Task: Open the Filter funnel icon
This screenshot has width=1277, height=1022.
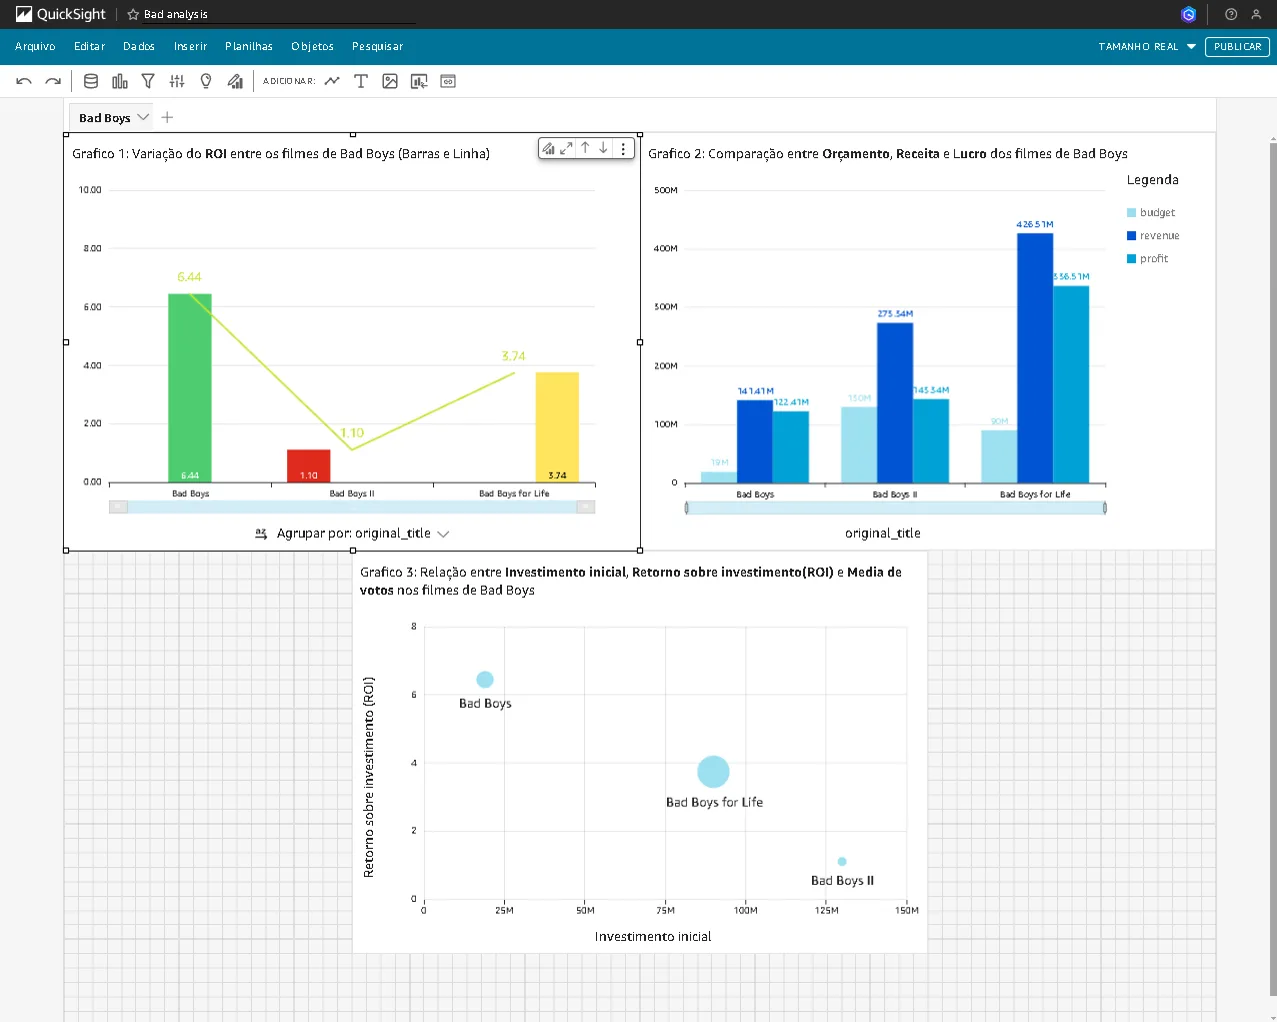Action: 148,81
